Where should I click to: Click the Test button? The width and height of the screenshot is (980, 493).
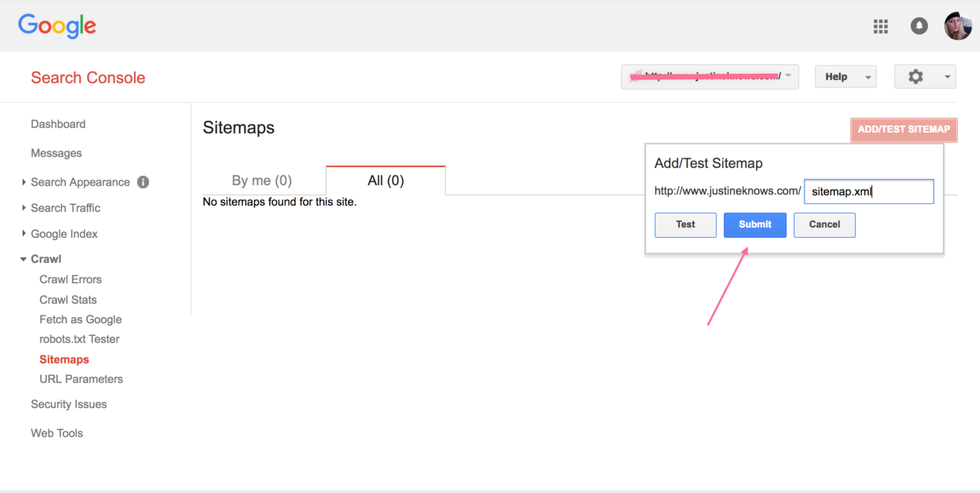686,225
